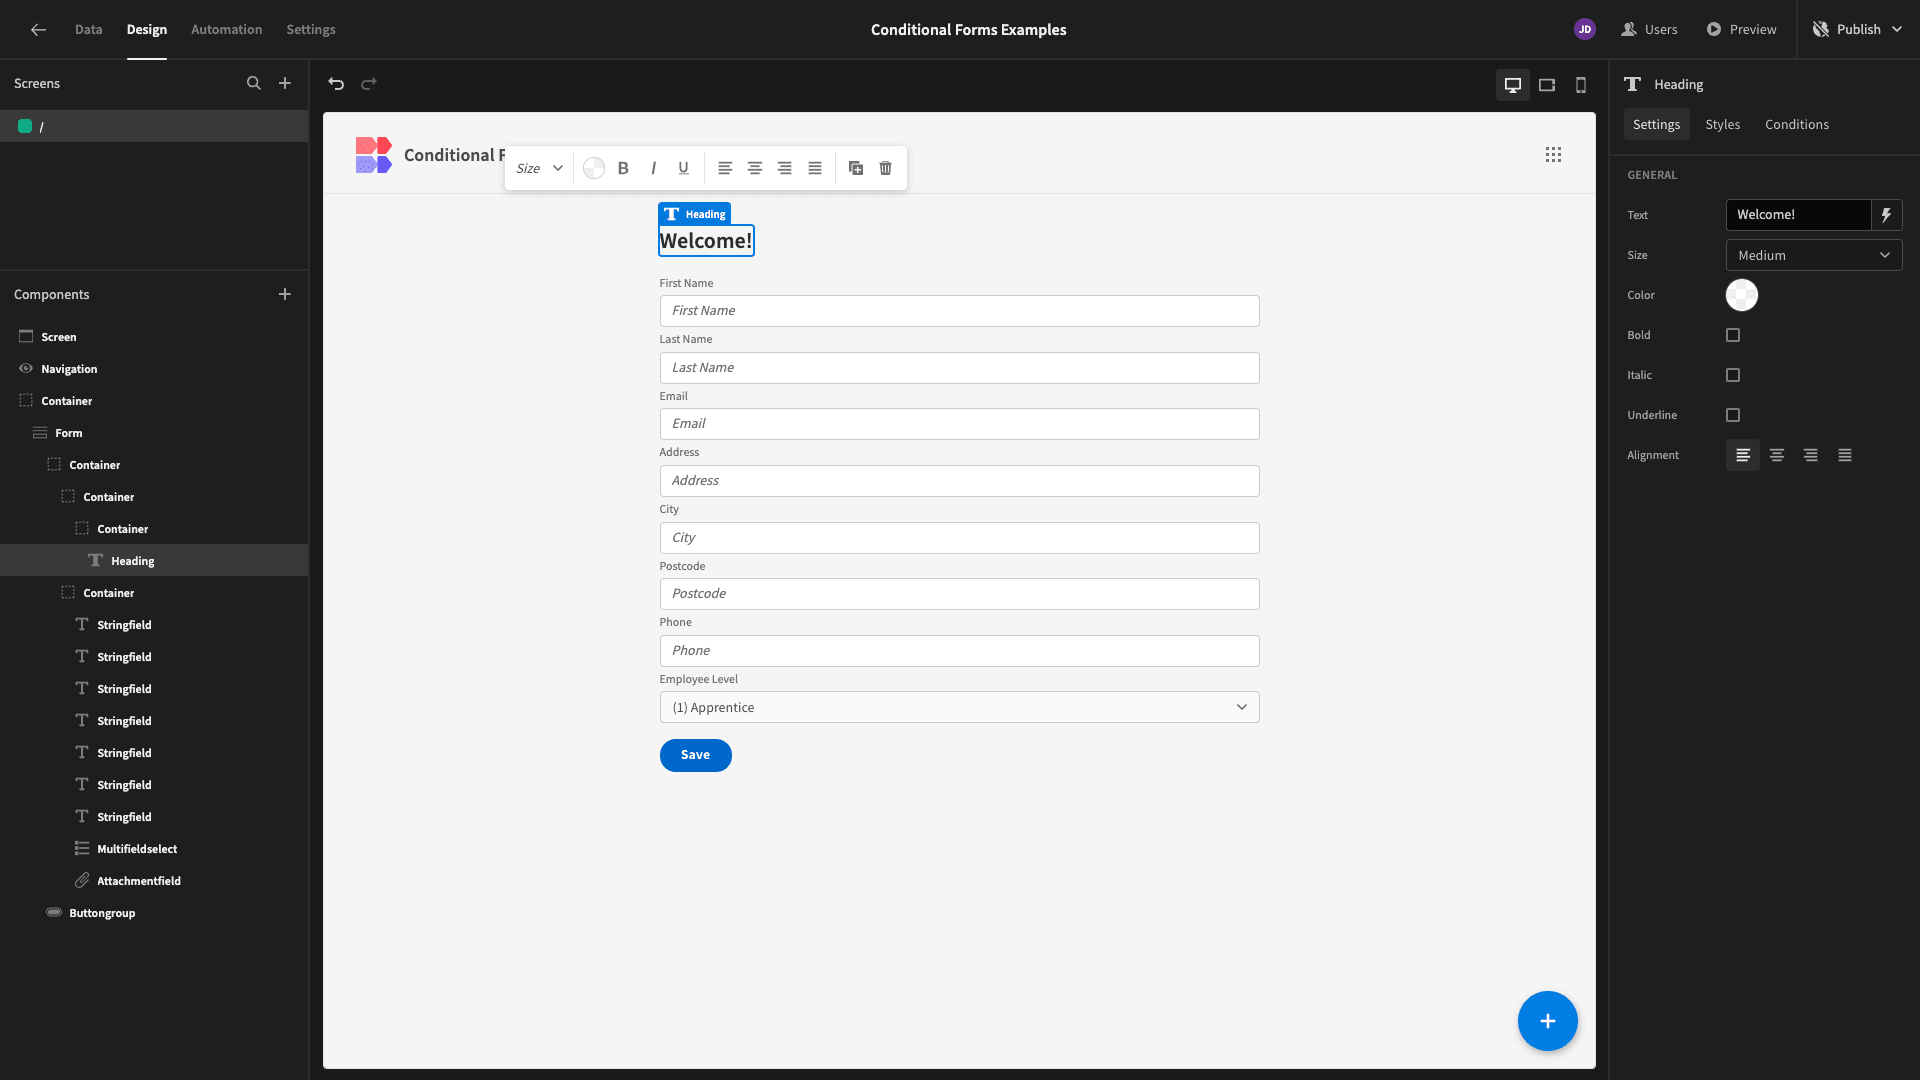1920x1080 pixels.
Task: Undo the last change
Action: (x=336, y=84)
